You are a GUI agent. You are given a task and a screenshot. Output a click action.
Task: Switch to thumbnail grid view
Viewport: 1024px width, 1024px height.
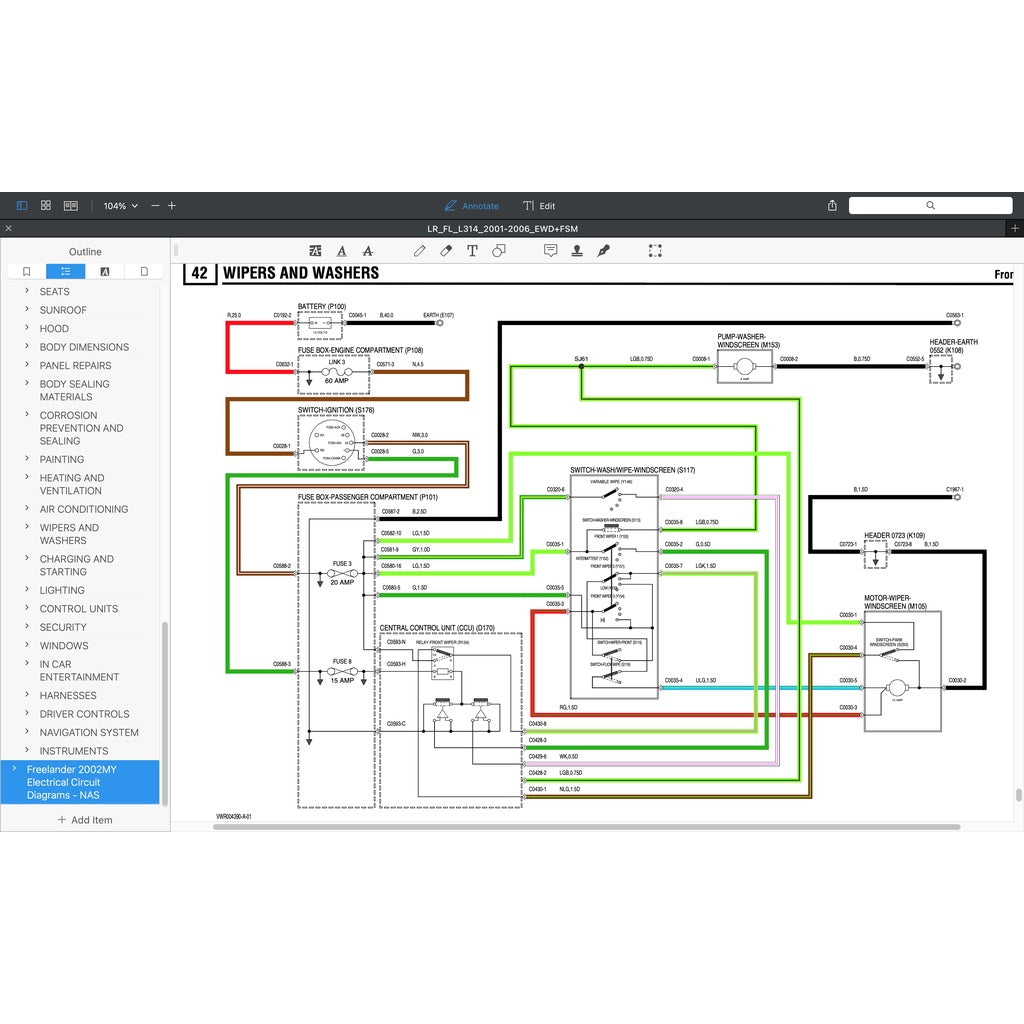46,206
